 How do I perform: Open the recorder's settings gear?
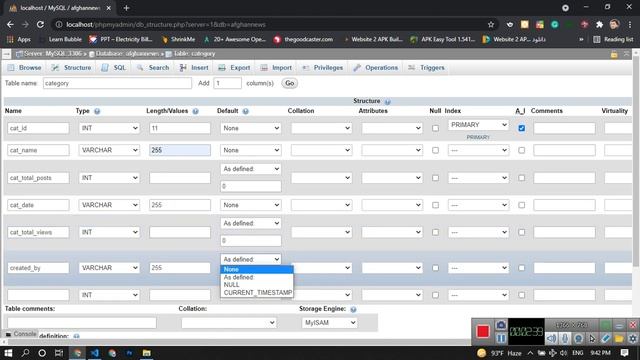(633, 338)
